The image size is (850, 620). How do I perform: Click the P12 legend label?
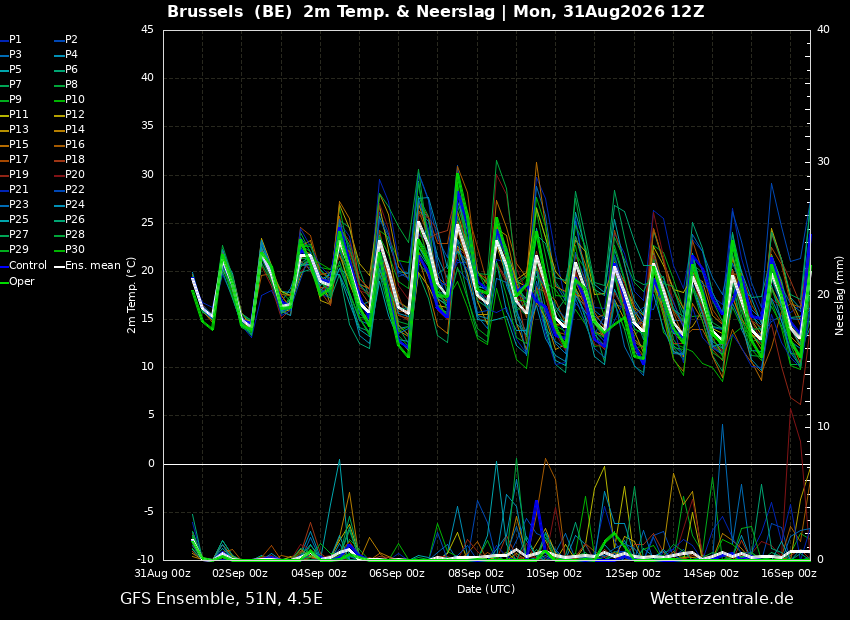tap(75, 114)
